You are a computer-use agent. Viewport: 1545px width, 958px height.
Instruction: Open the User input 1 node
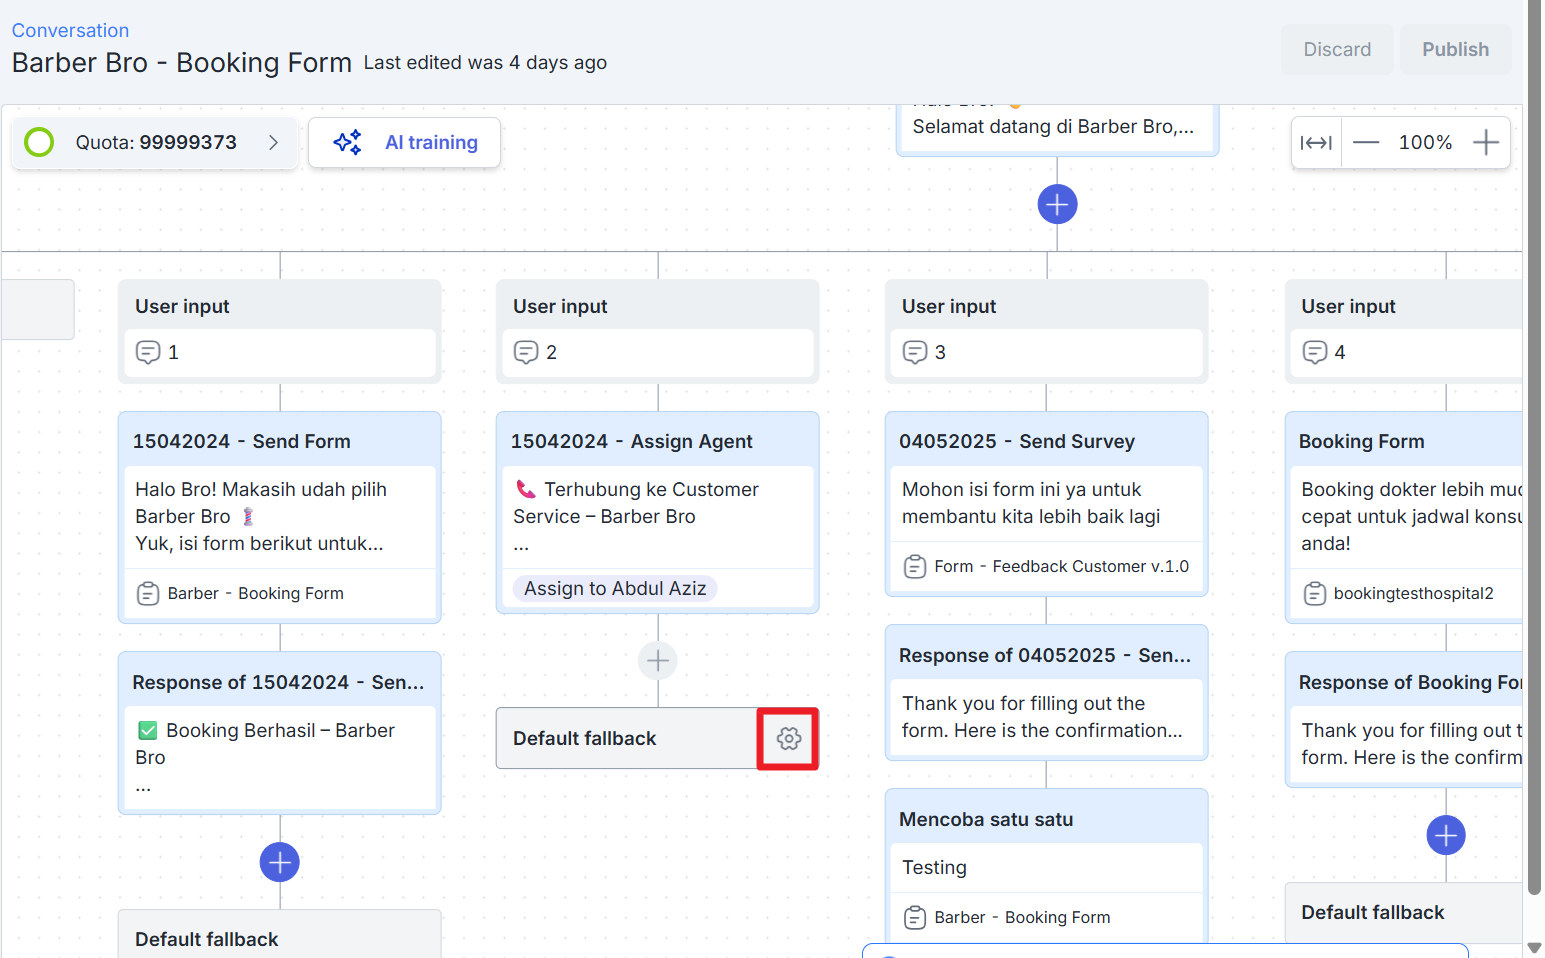coord(280,331)
